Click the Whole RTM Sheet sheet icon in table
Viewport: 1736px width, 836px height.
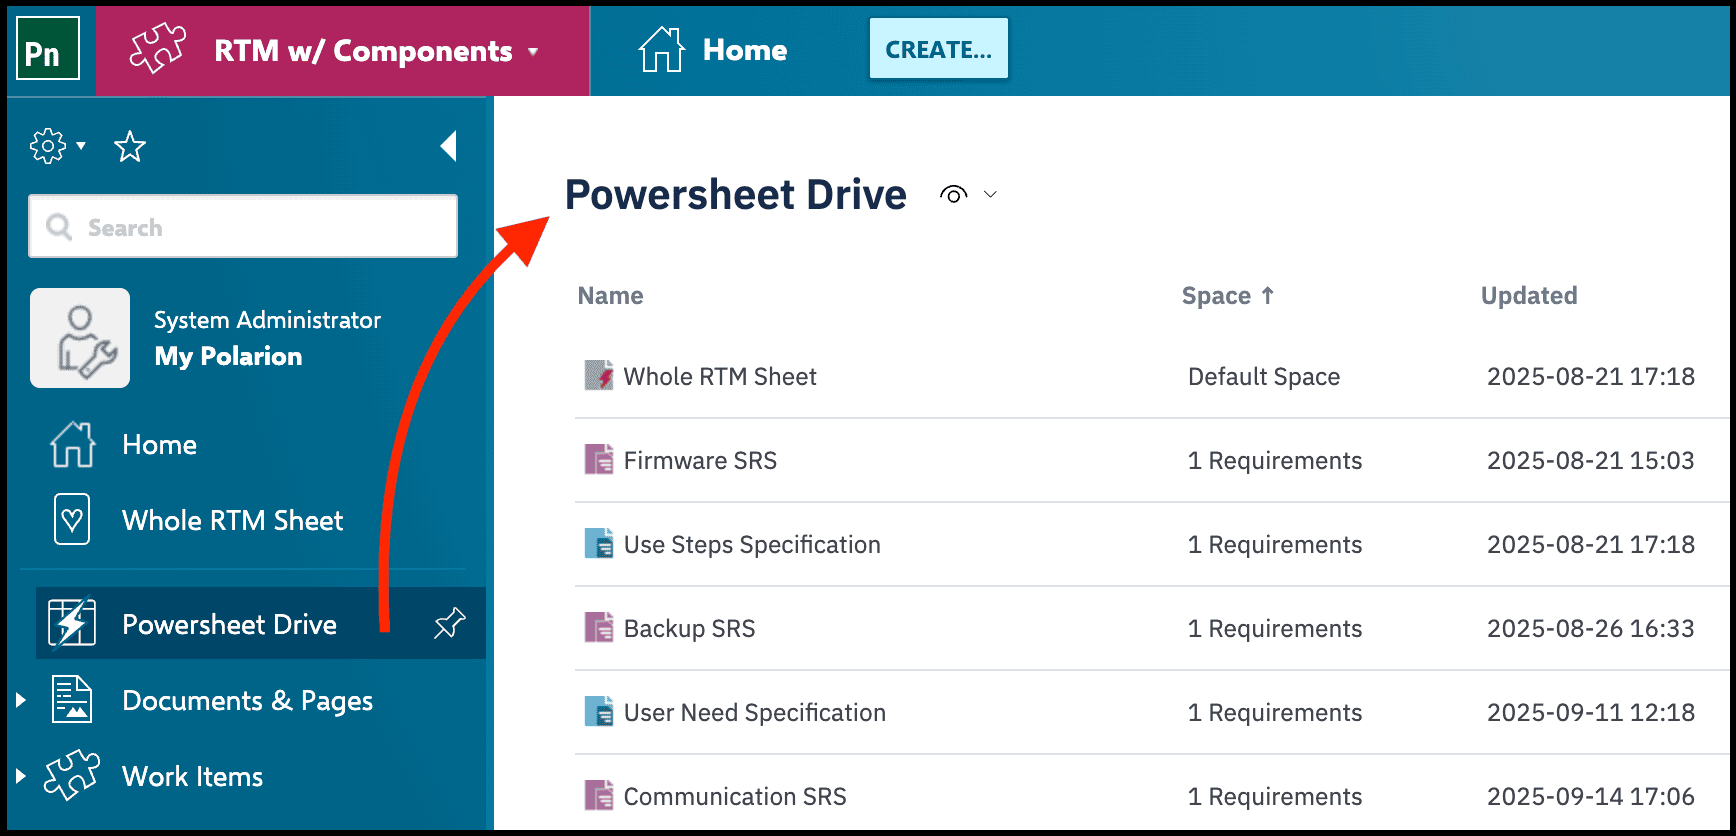coord(599,375)
